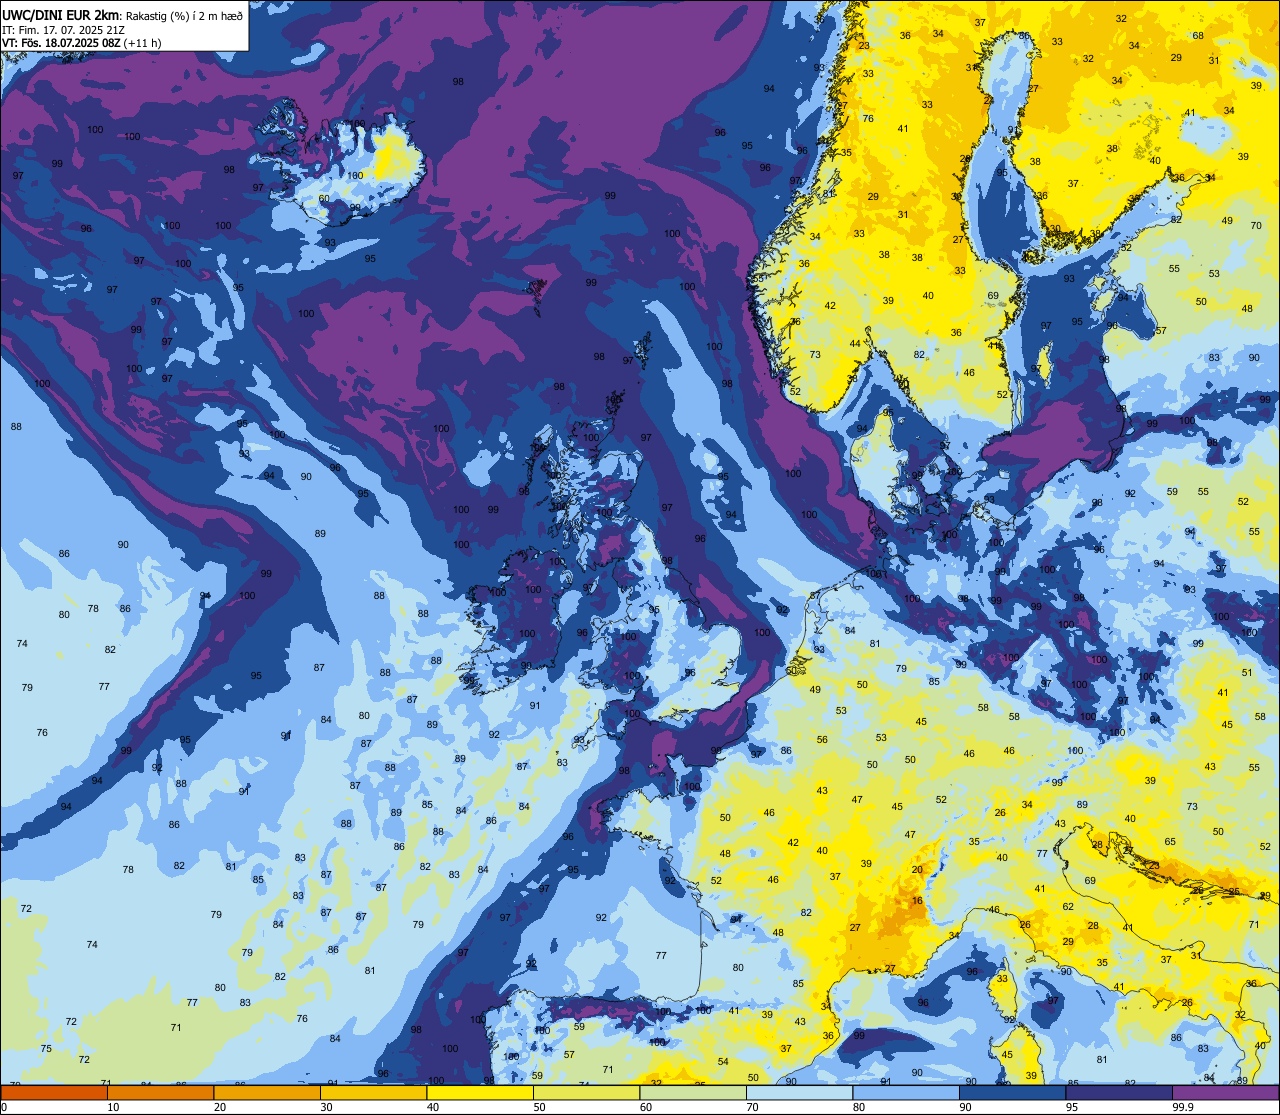This screenshot has width=1280, height=1115.
Task: Click the legend tick label "70"
Action: click(752, 1107)
